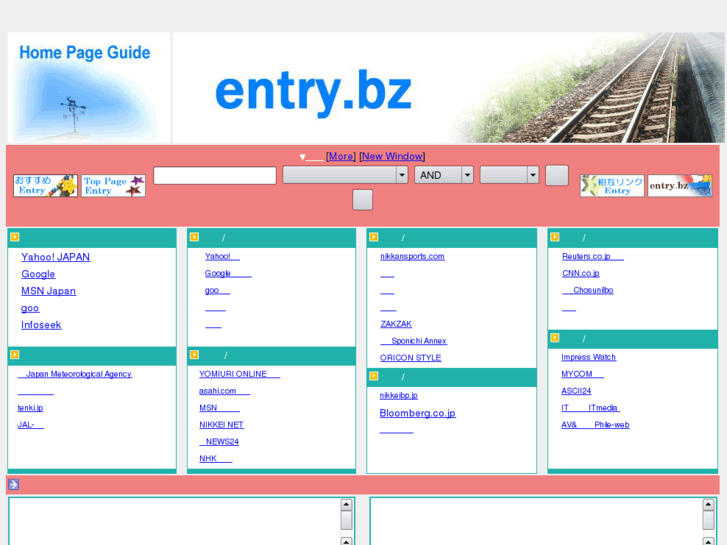
Task: Click the arrow icon above nikkansports.com section
Action: click(x=374, y=237)
